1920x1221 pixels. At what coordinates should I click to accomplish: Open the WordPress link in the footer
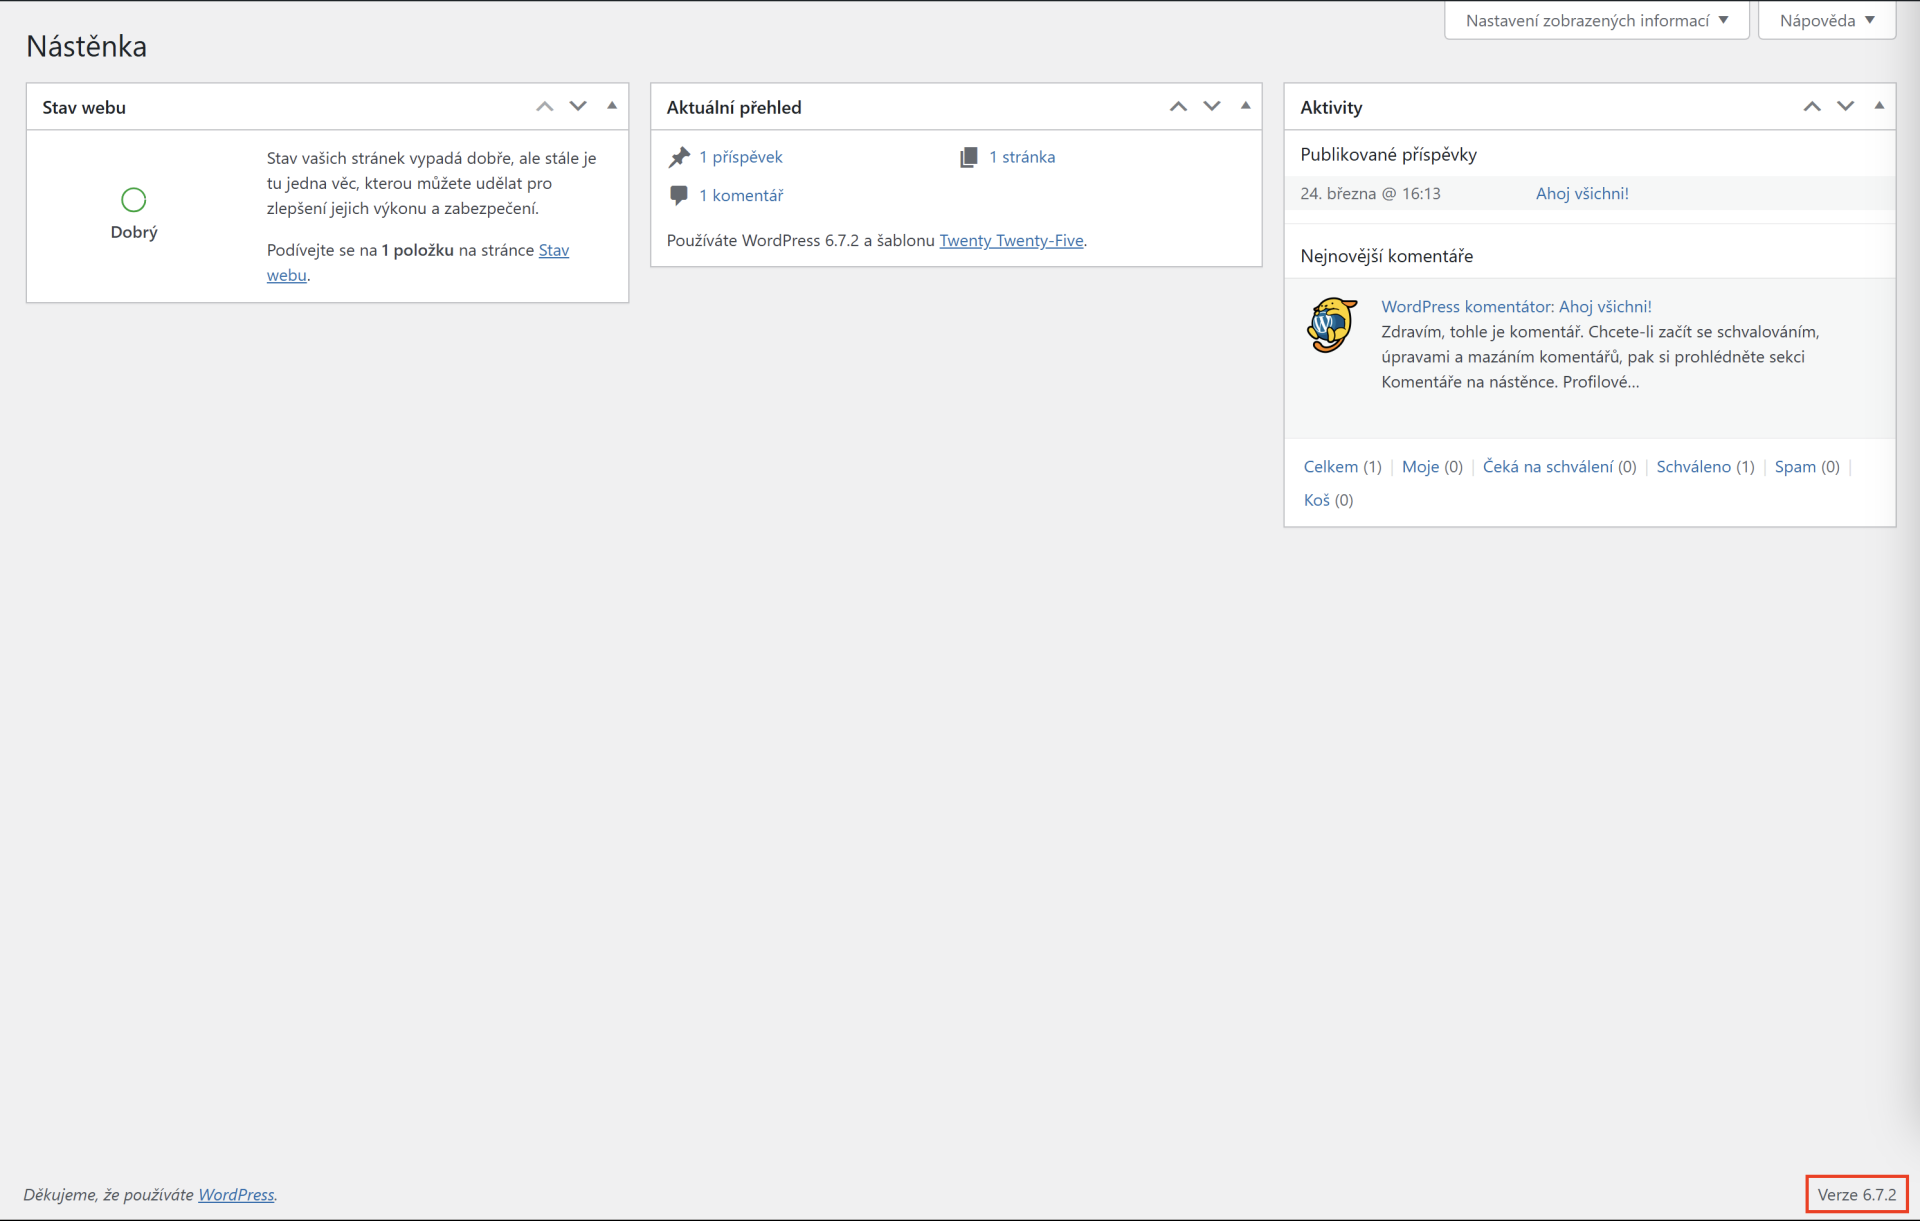tap(236, 1194)
